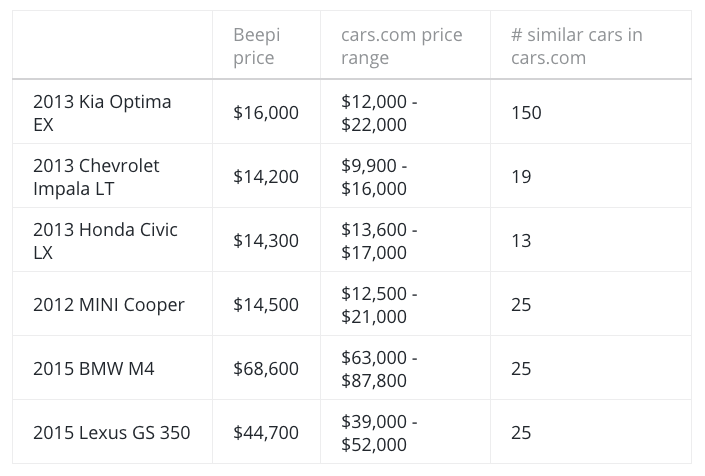
Task: Click the $14,300 Beepi price
Action: click(x=266, y=241)
